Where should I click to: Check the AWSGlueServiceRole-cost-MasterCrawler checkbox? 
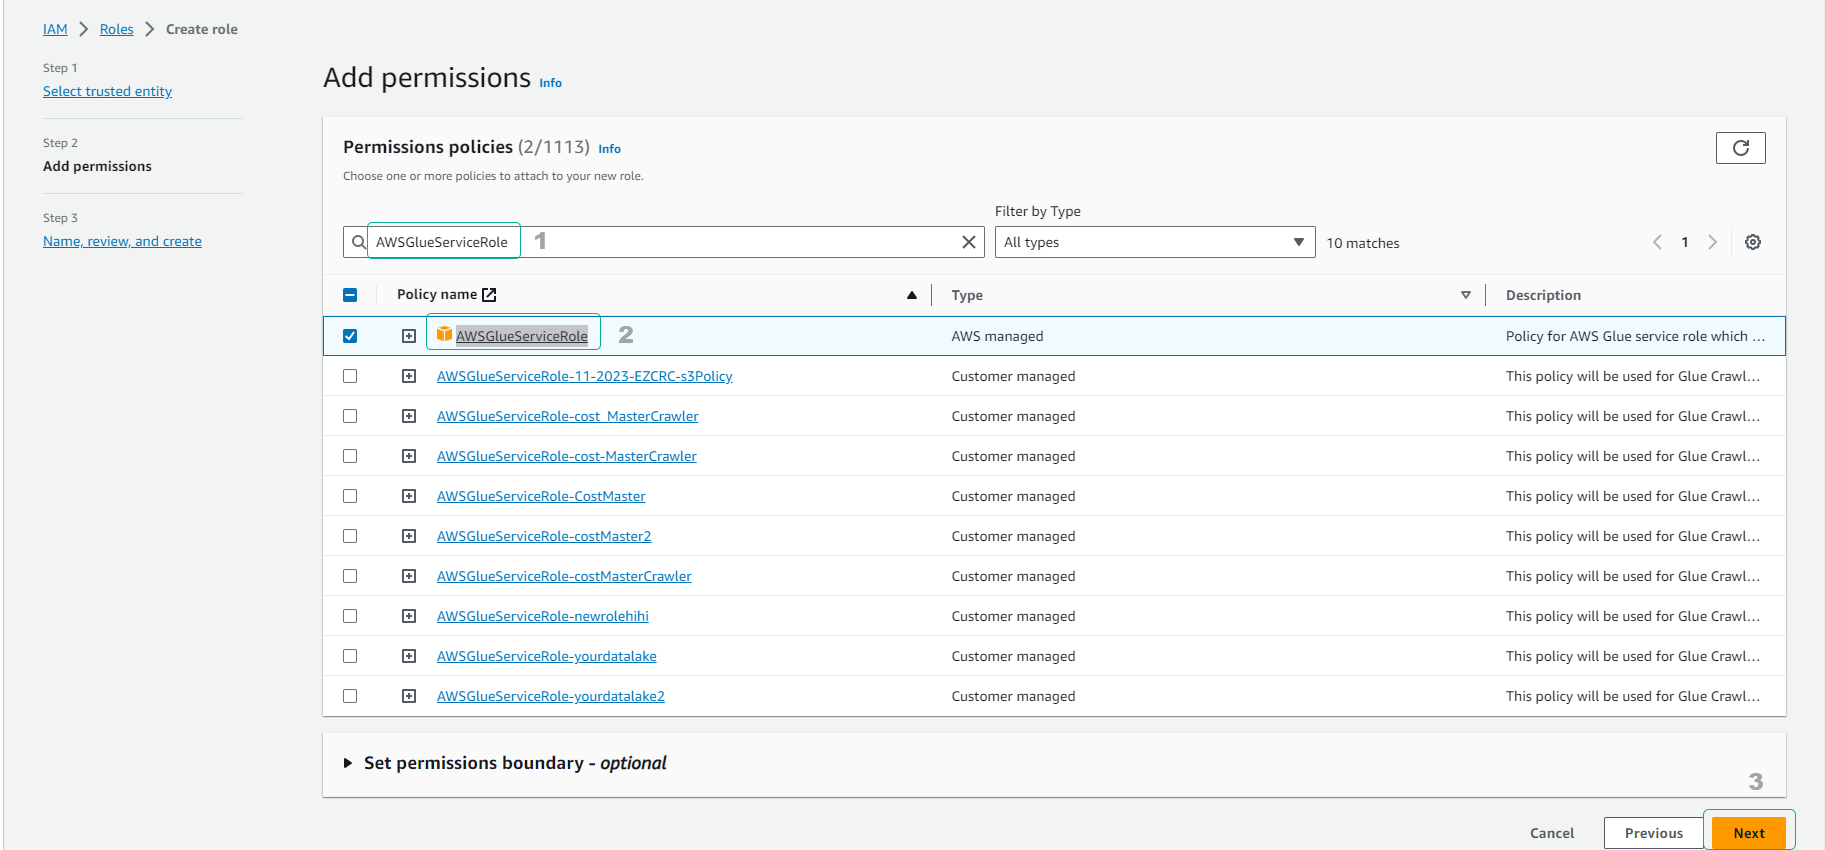point(350,456)
